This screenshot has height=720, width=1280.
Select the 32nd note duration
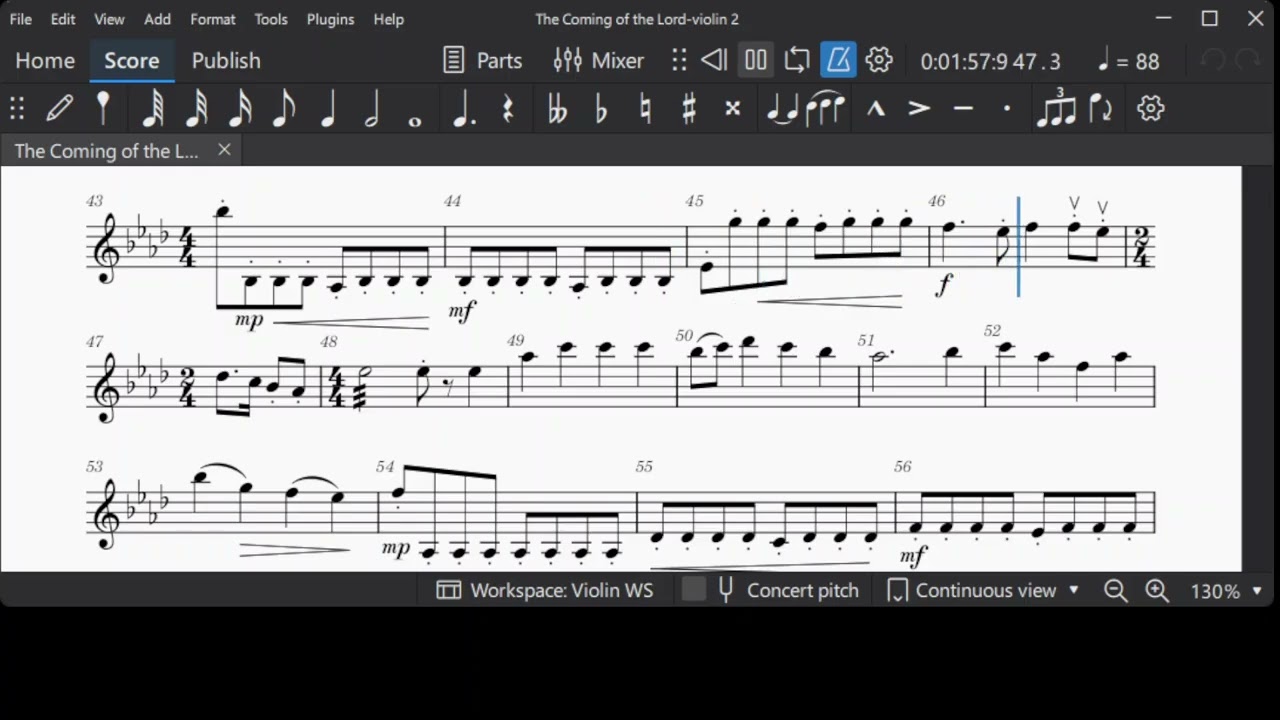click(196, 108)
